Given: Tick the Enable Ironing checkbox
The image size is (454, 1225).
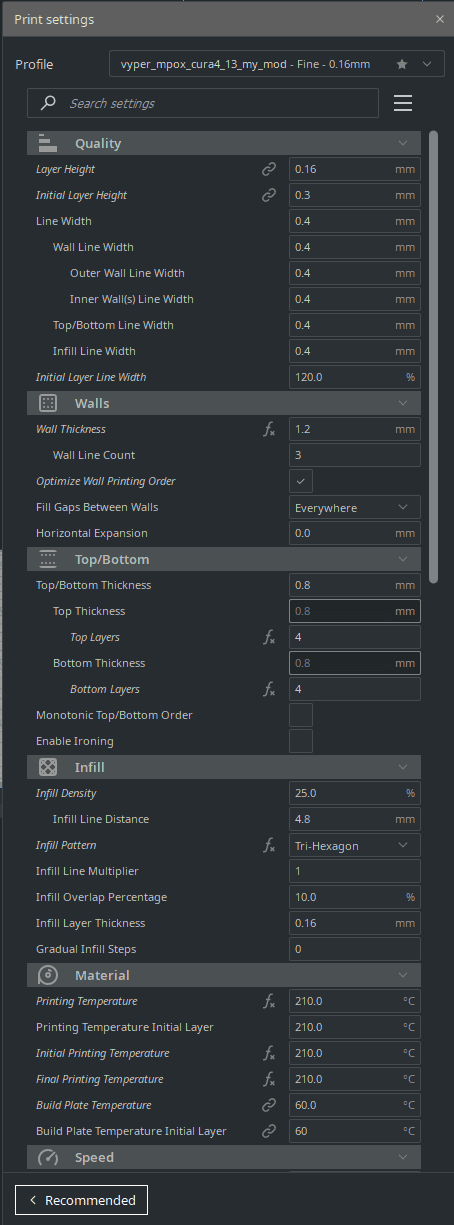Looking at the screenshot, I should pyautogui.click(x=301, y=741).
